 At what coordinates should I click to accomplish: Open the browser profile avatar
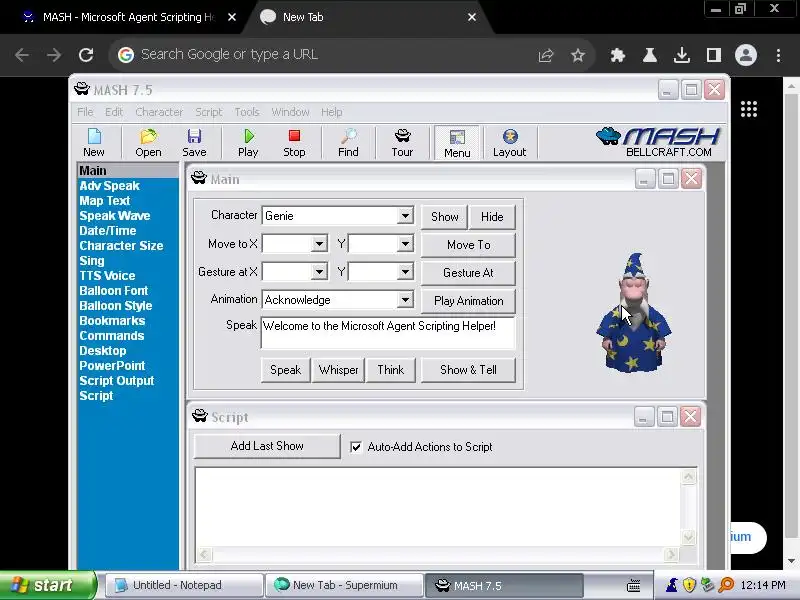(x=745, y=55)
